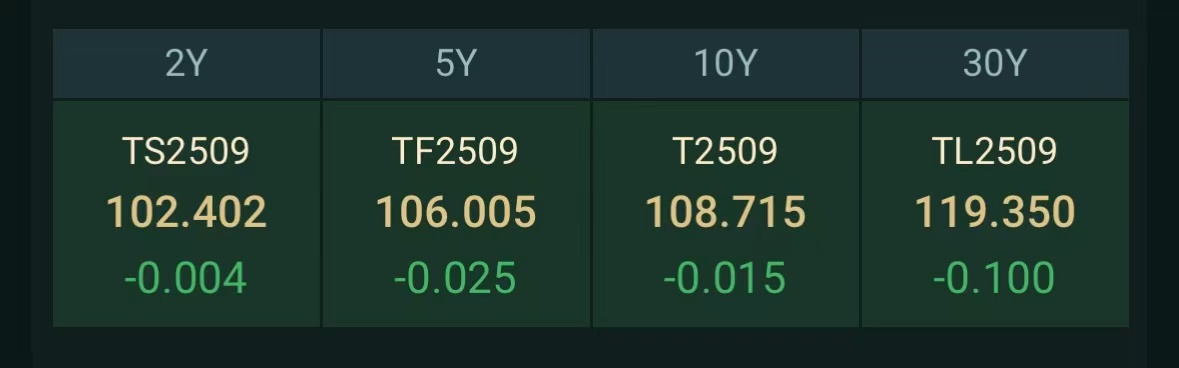This screenshot has height=368, width=1179.
Task: Select the 2Y column header
Action: coord(186,64)
